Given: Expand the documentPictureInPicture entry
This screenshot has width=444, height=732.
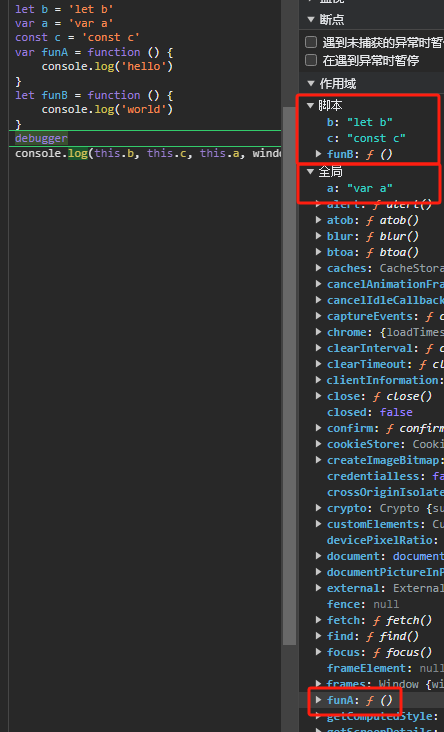Looking at the screenshot, I should click(318, 572).
